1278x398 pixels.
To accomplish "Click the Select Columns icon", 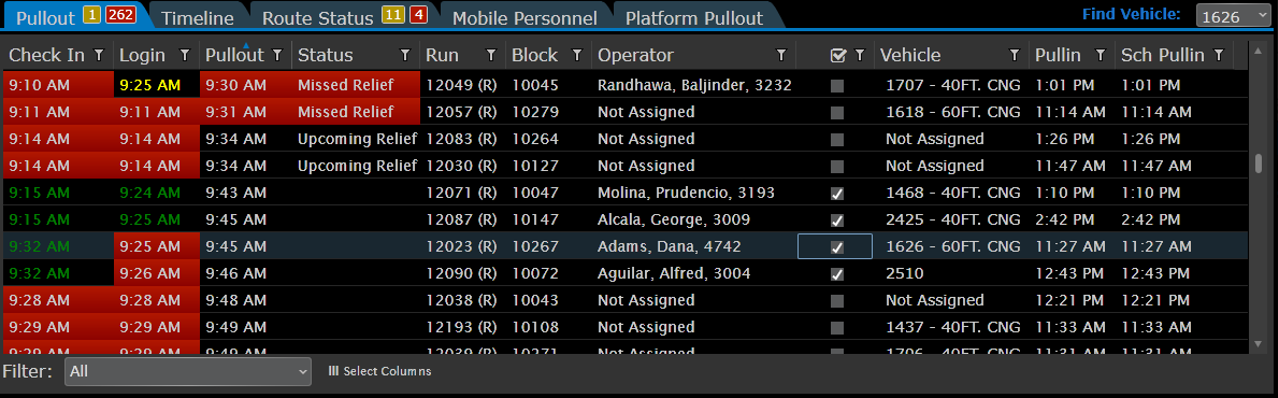I will pyautogui.click(x=333, y=371).
